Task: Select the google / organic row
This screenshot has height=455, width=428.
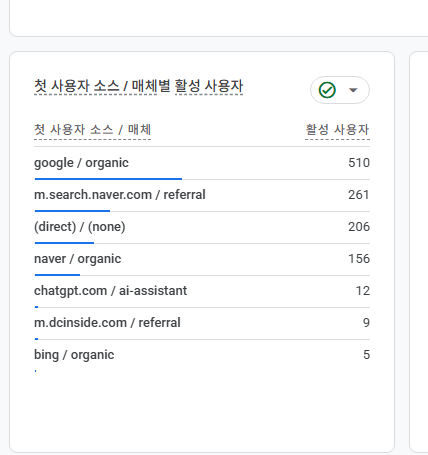Action: (202, 163)
